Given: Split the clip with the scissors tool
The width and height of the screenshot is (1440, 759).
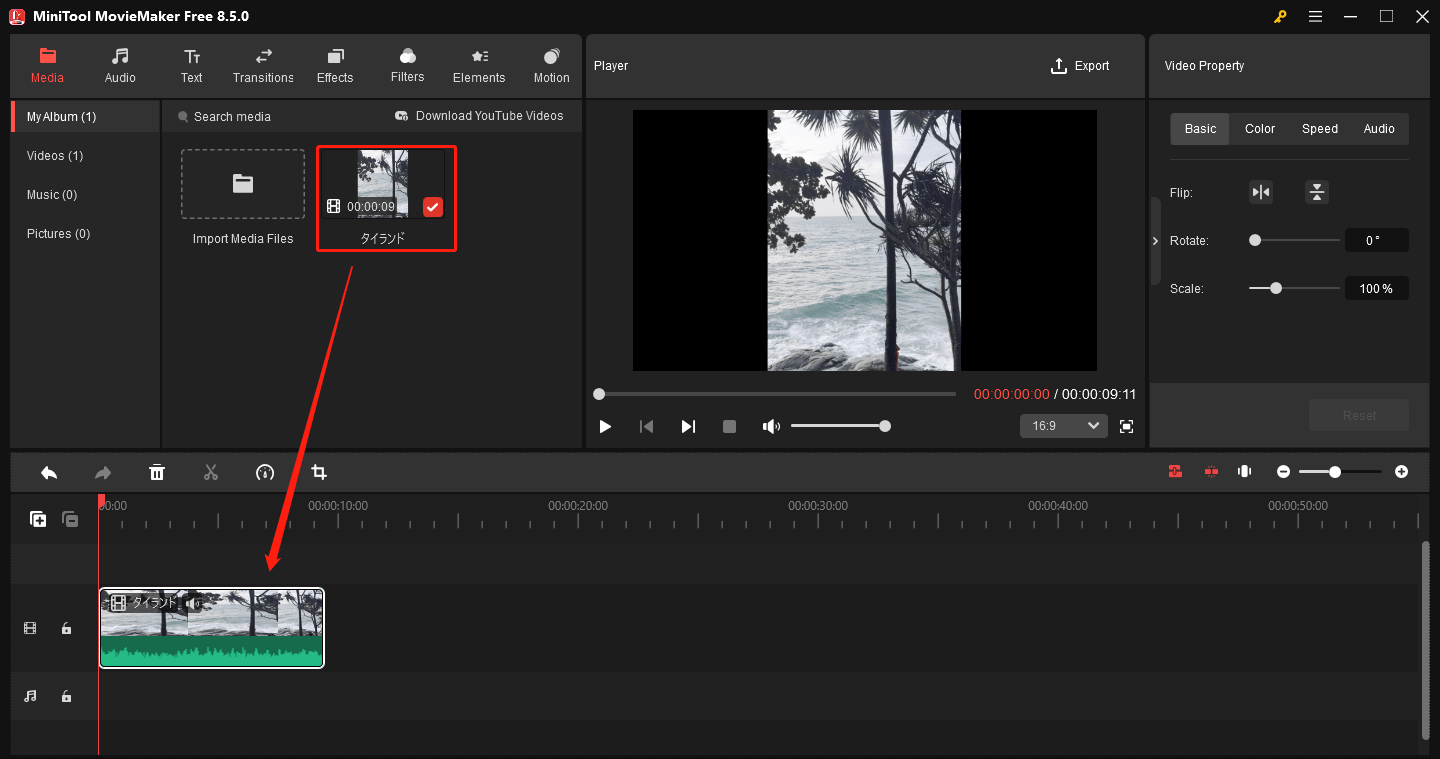Looking at the screenshot, I should [x=211, y=471].
